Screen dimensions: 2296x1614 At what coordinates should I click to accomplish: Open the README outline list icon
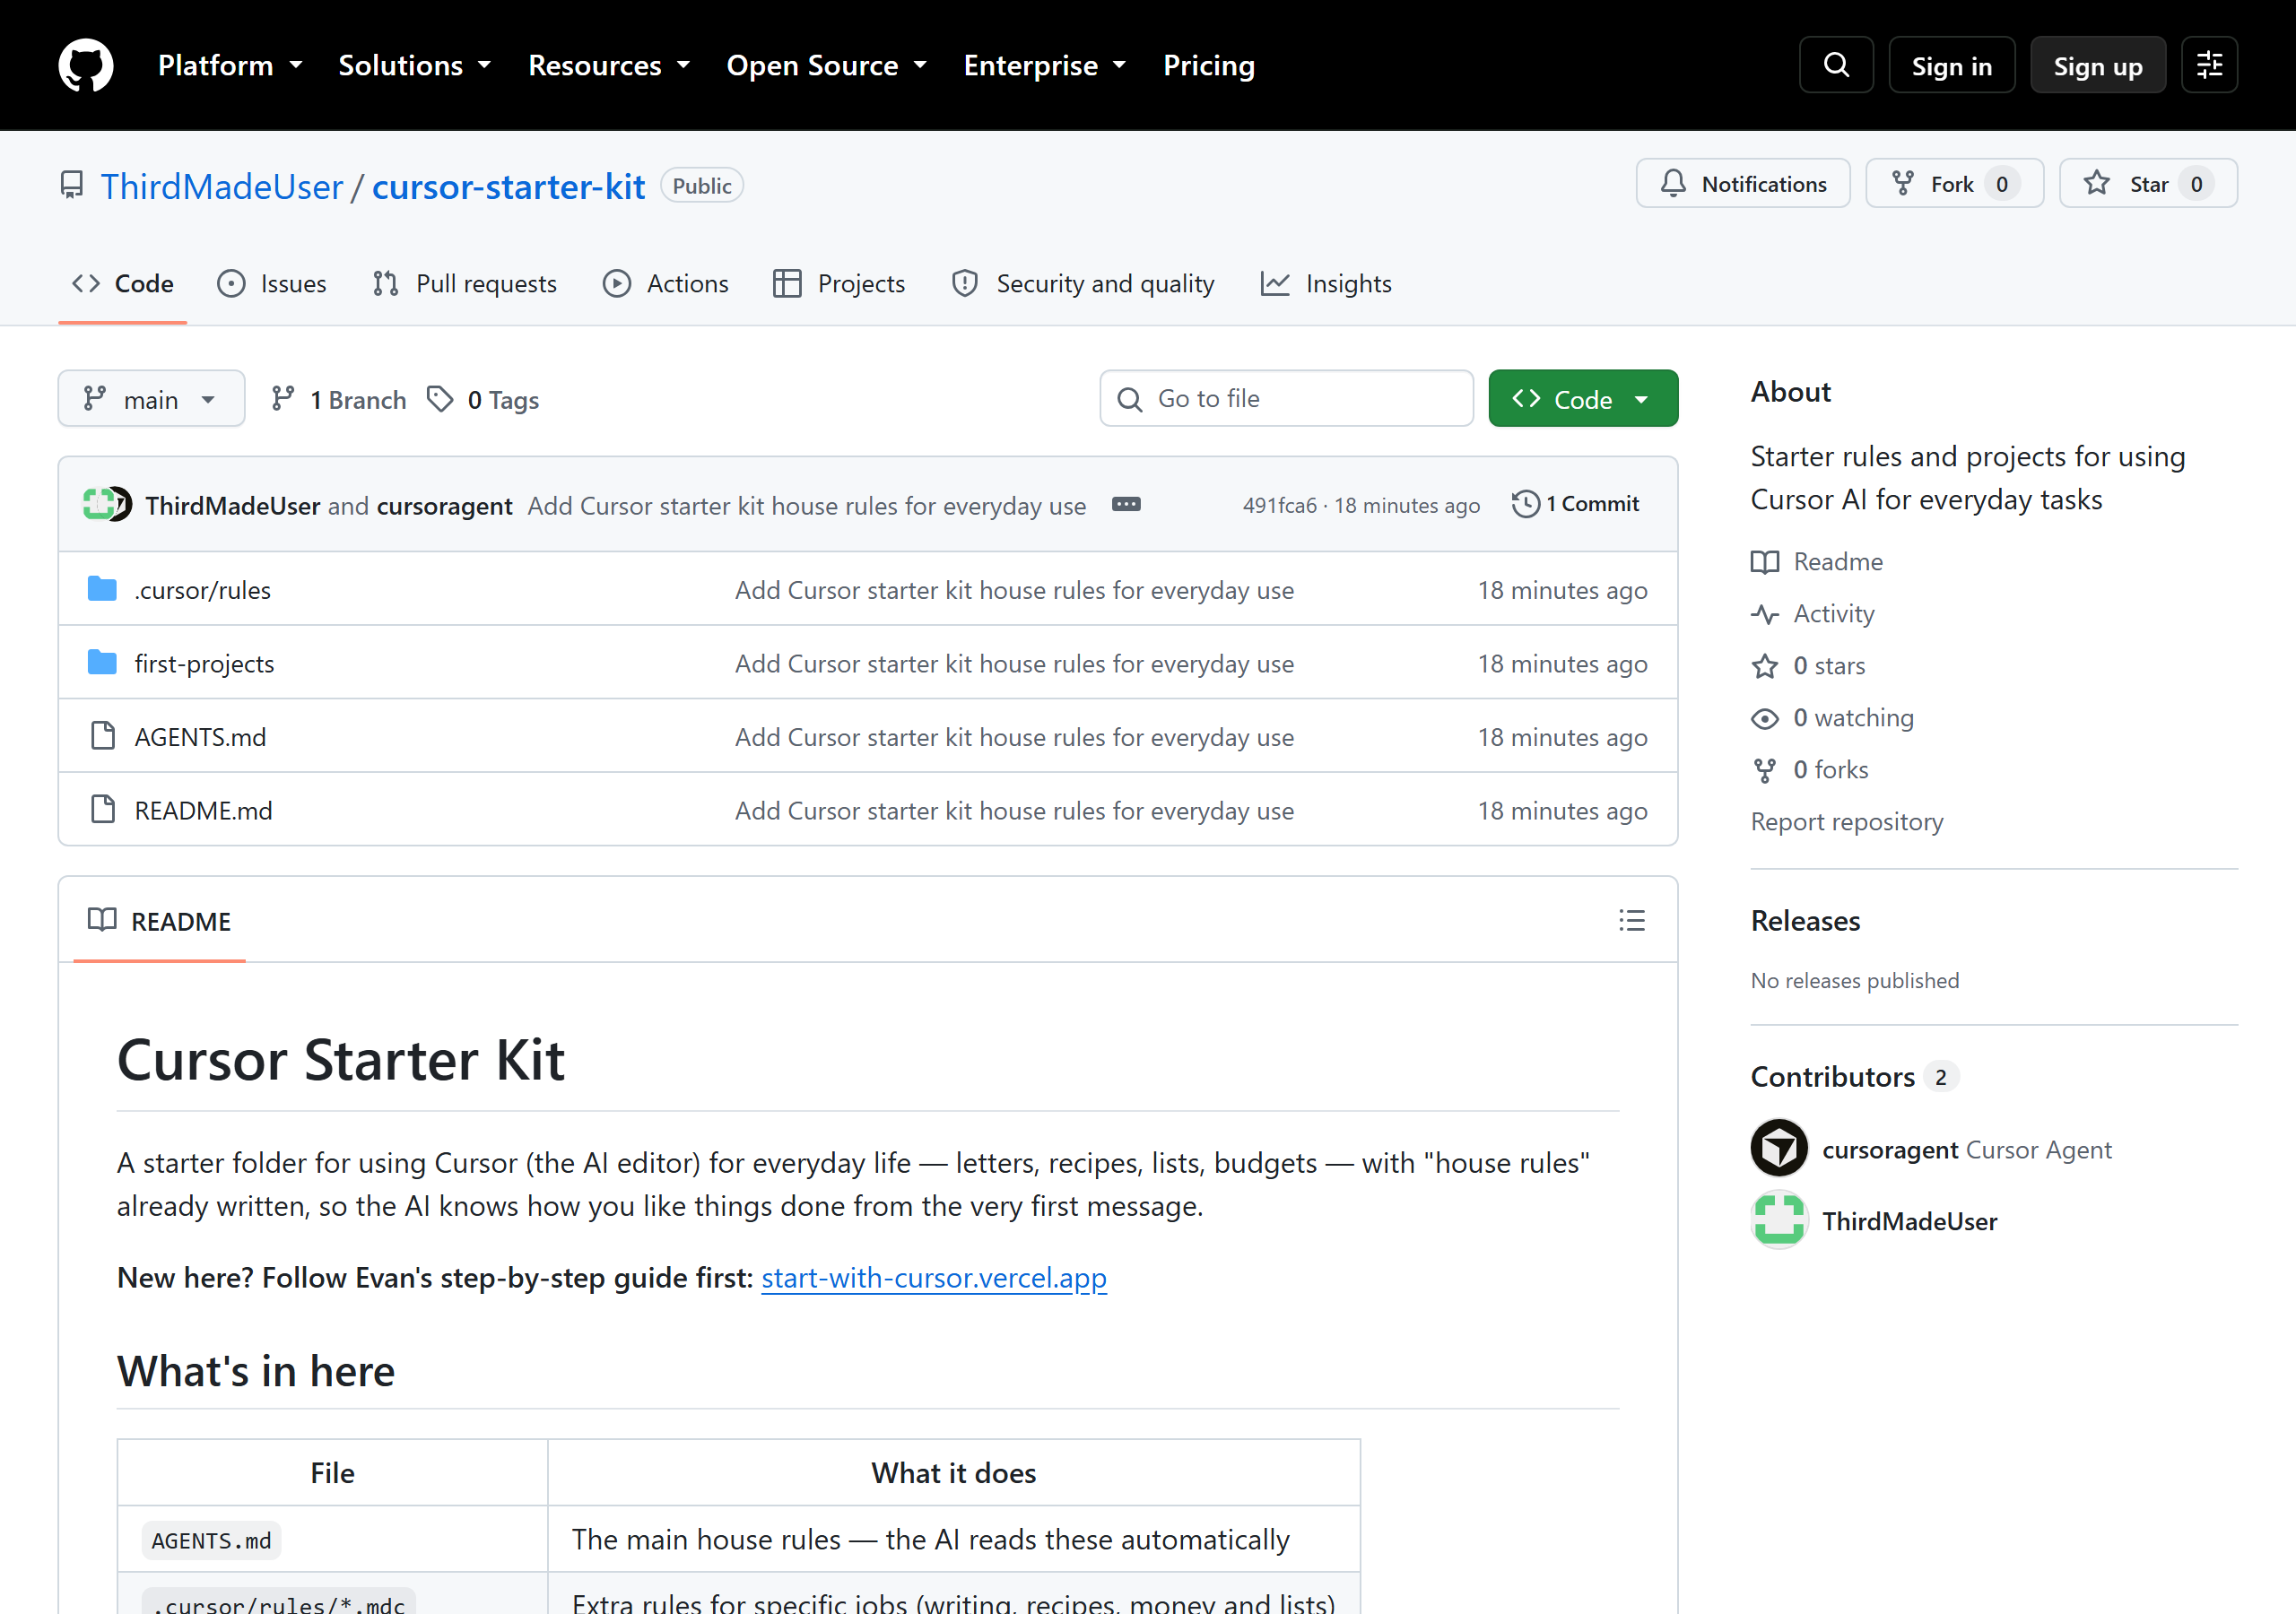pos(1632,920)
